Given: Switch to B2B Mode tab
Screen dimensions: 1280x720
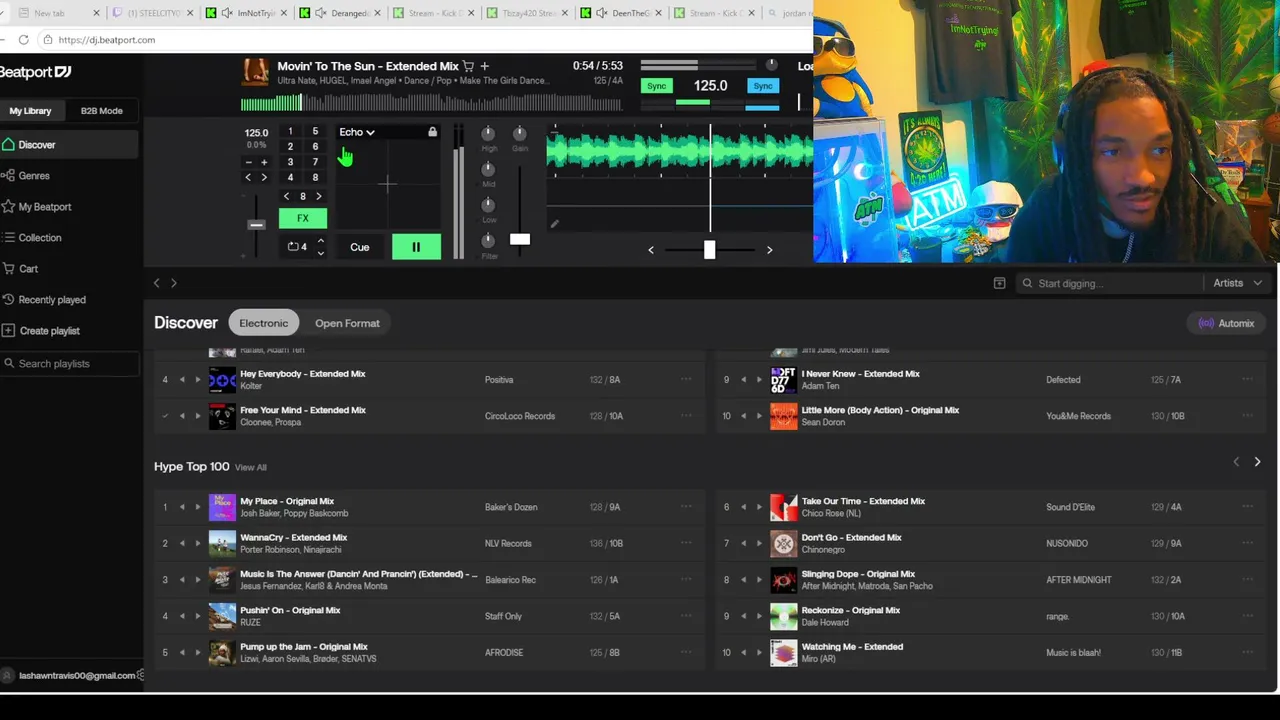Looking at the screenshot, I should [x=101, y=111].
